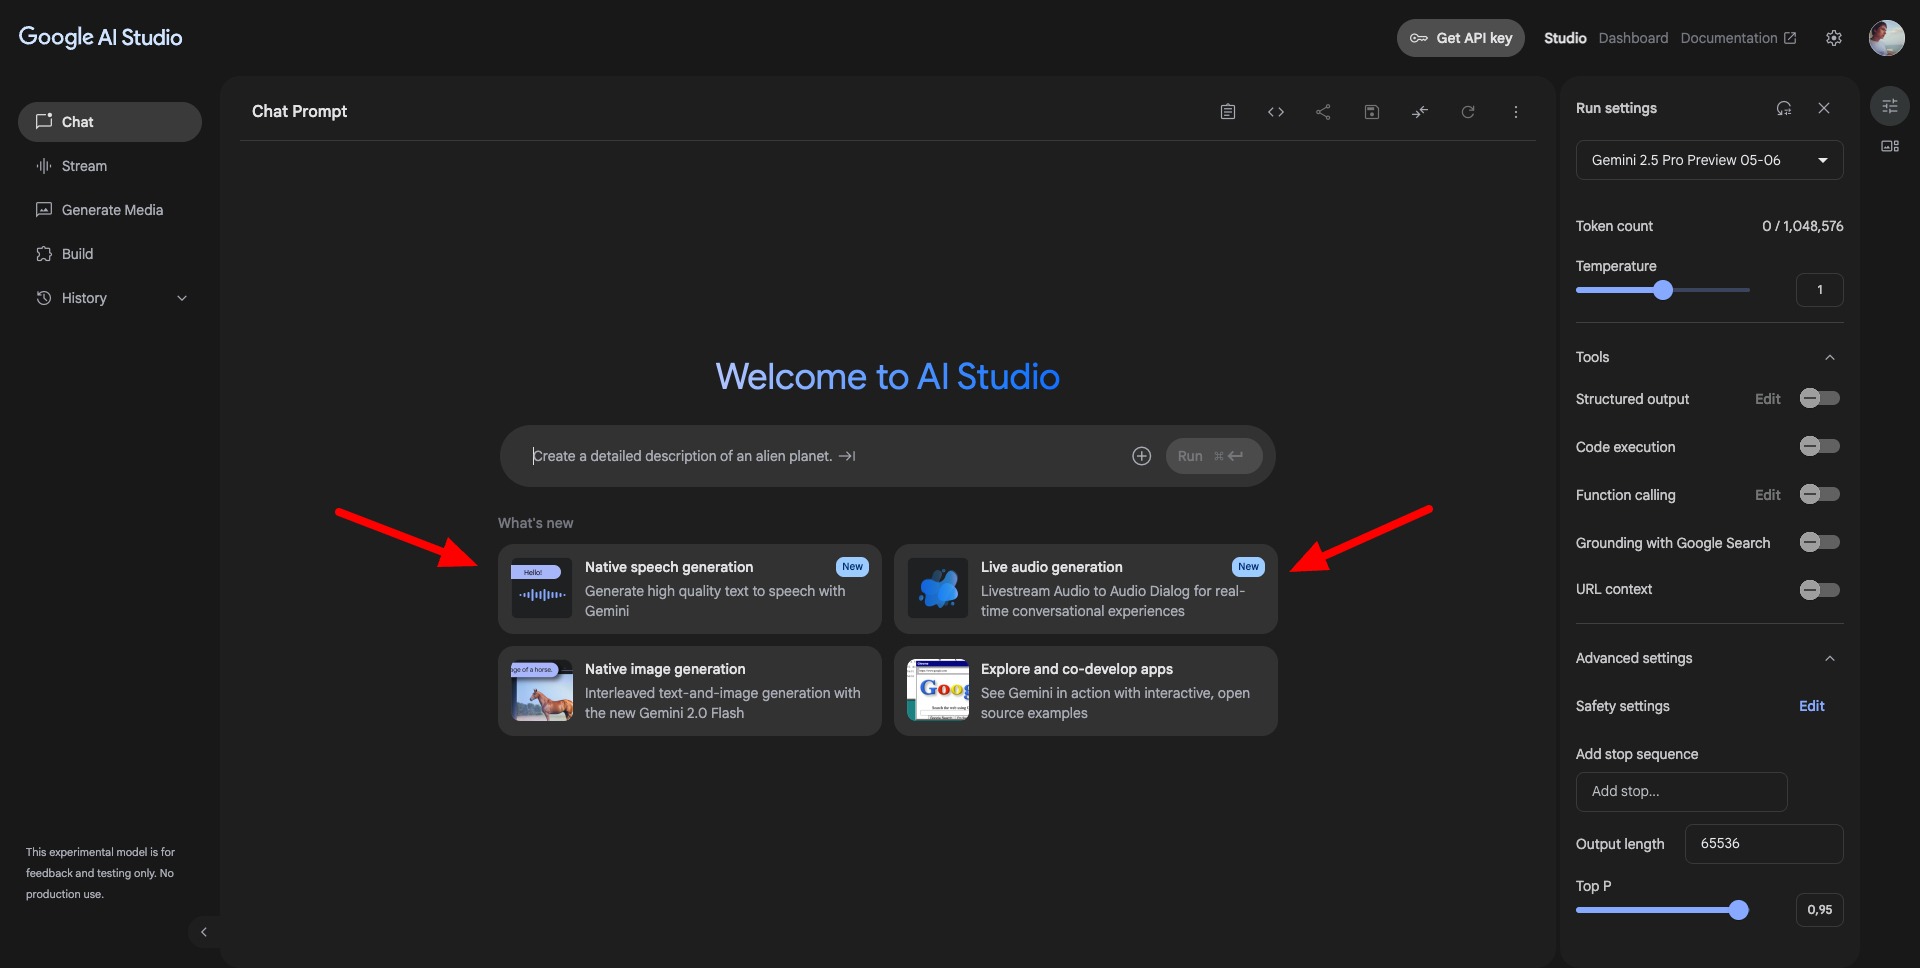Click the Run button
Screen dimensions: 1920x968
tap(1214, 456)
